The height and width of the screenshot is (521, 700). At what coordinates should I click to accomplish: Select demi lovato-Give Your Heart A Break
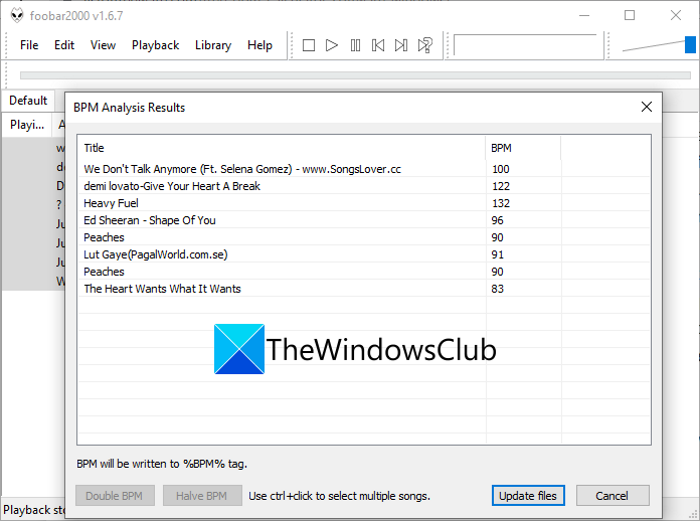click(364, 186)
